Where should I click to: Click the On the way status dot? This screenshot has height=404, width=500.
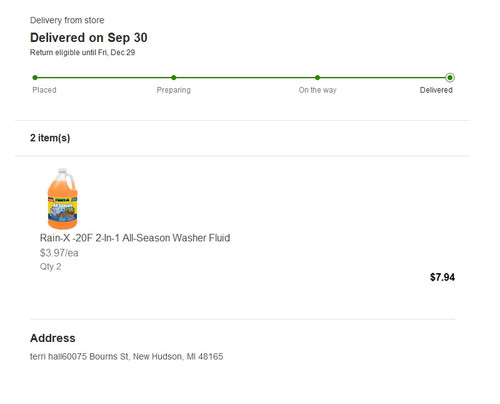(317, 78)
